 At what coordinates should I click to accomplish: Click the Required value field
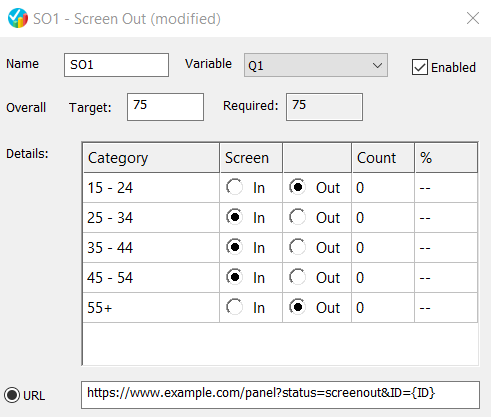click(324, 107)
